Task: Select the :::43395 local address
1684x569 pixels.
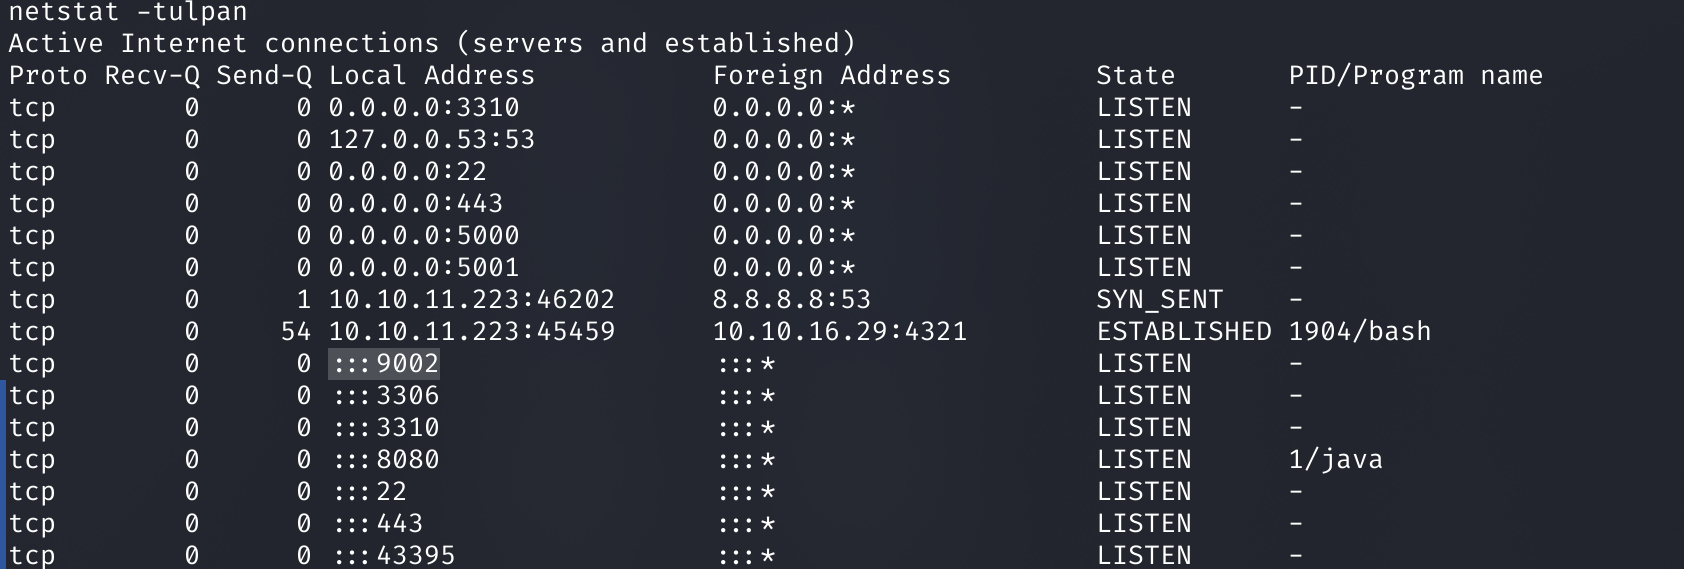Action: pyautogui.click(x=394, y=555)
